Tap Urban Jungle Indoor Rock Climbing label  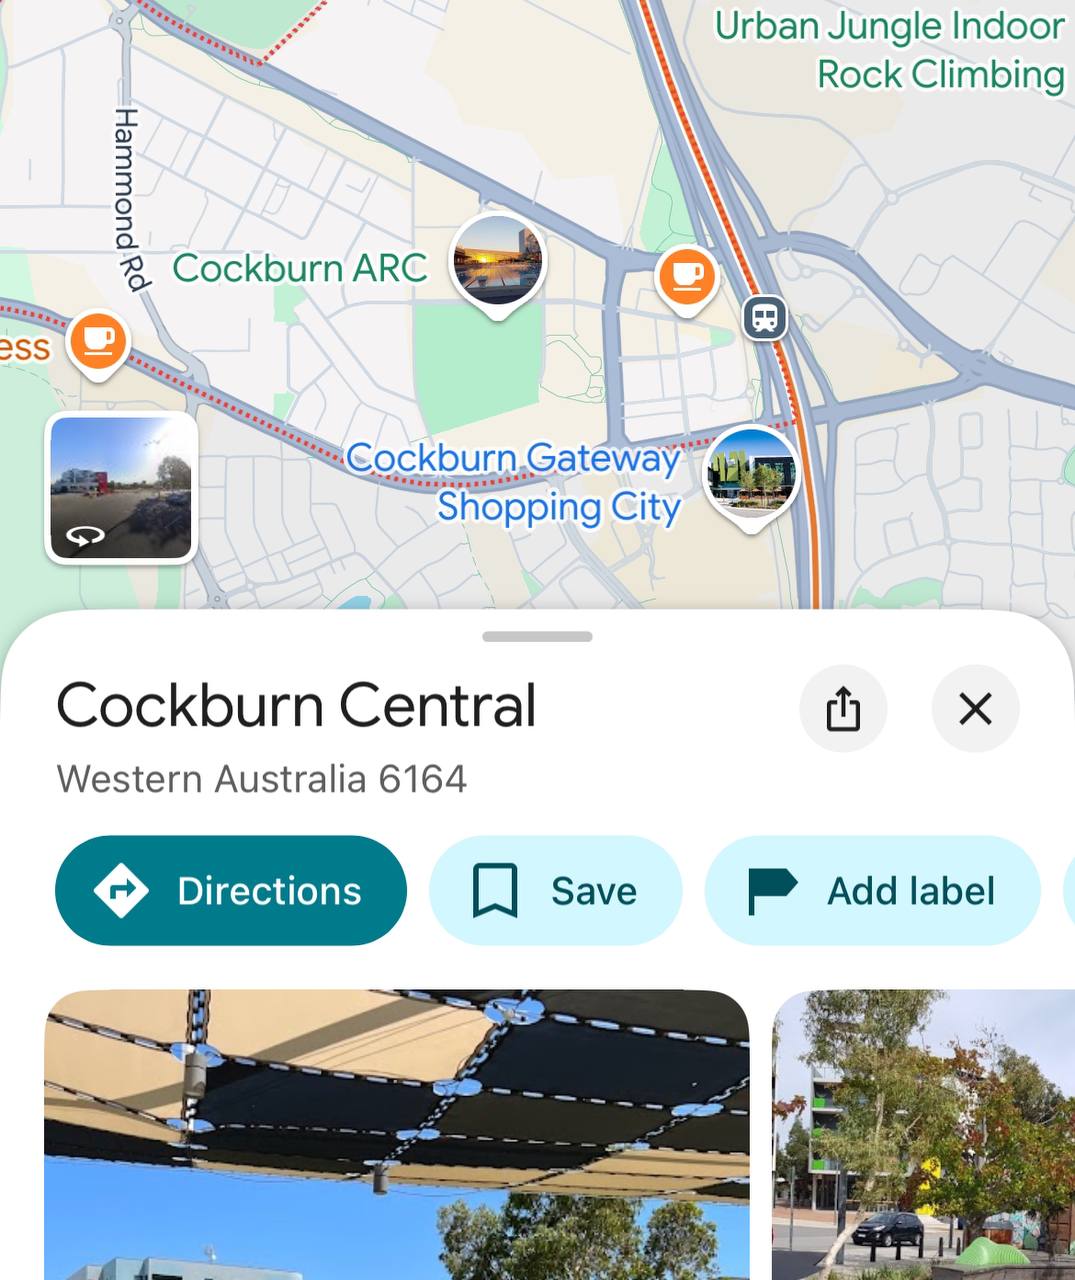890,50
